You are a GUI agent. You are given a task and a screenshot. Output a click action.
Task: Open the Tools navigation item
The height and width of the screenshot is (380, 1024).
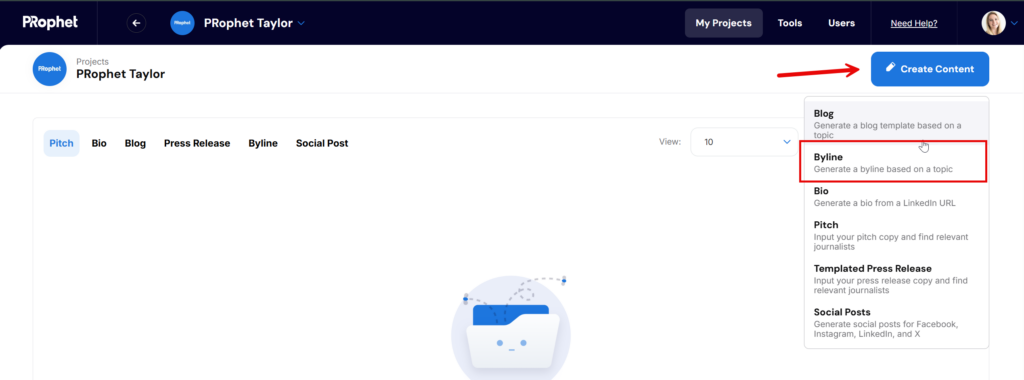tap(790, 23)
